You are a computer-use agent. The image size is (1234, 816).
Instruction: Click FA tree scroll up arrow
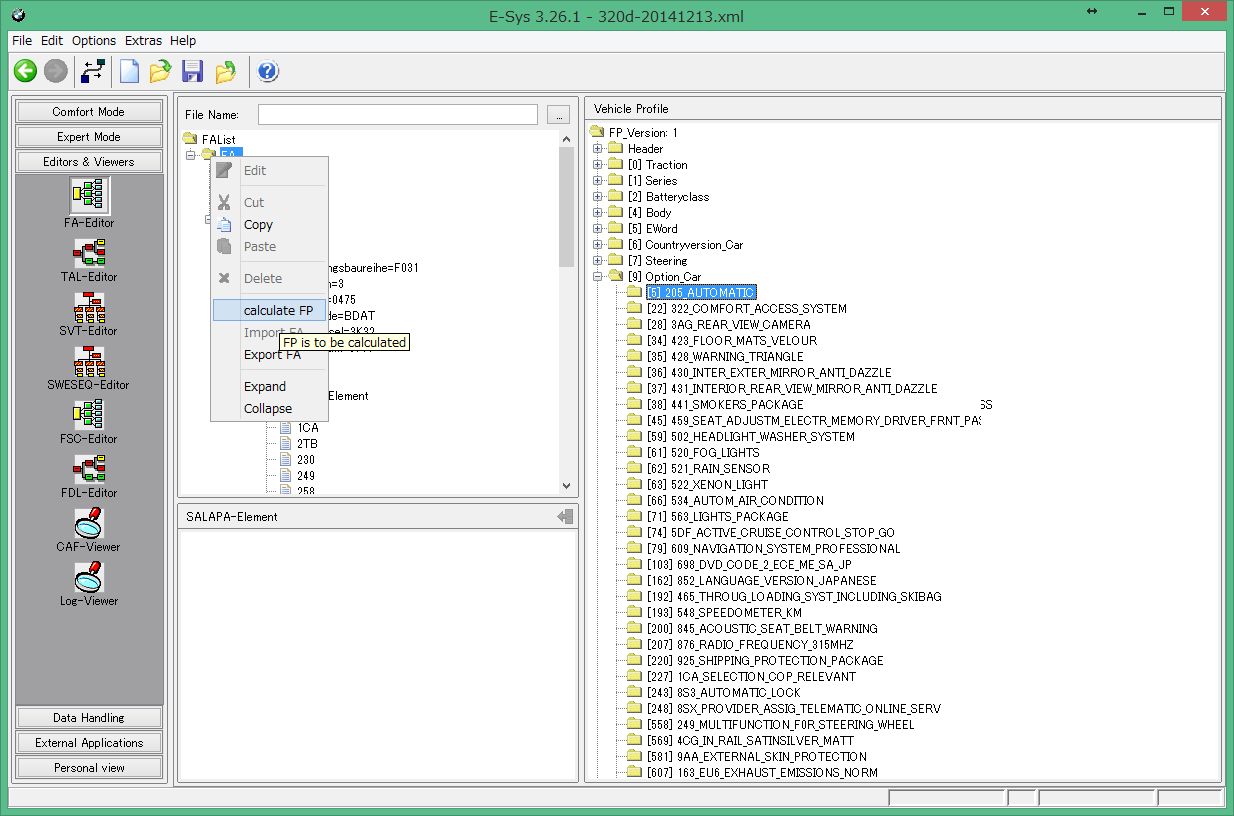coord(568,139)
